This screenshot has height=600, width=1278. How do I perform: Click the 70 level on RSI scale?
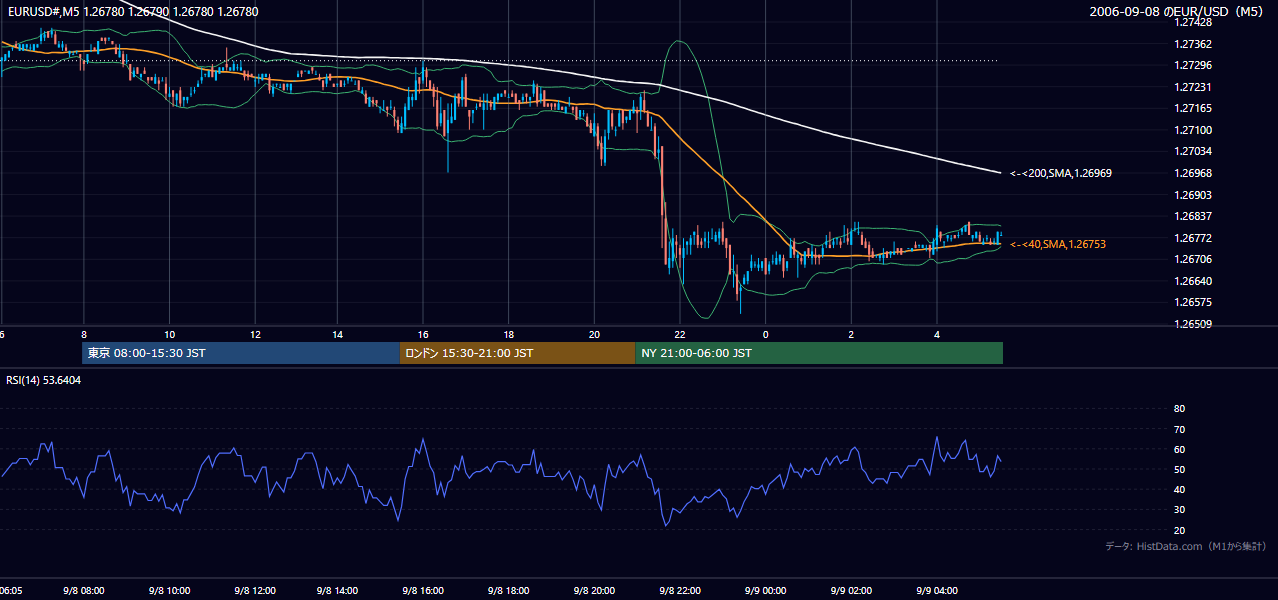pyautogui.click(x=1179, y=429)
